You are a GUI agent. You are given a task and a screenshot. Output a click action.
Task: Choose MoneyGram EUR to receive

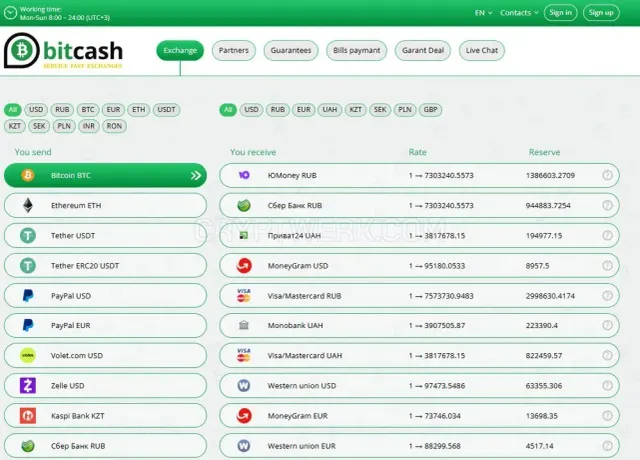tap(419, 416)
